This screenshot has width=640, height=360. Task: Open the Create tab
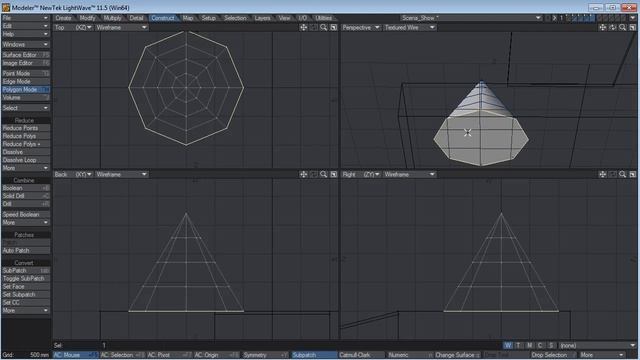(x=63, y=18)
